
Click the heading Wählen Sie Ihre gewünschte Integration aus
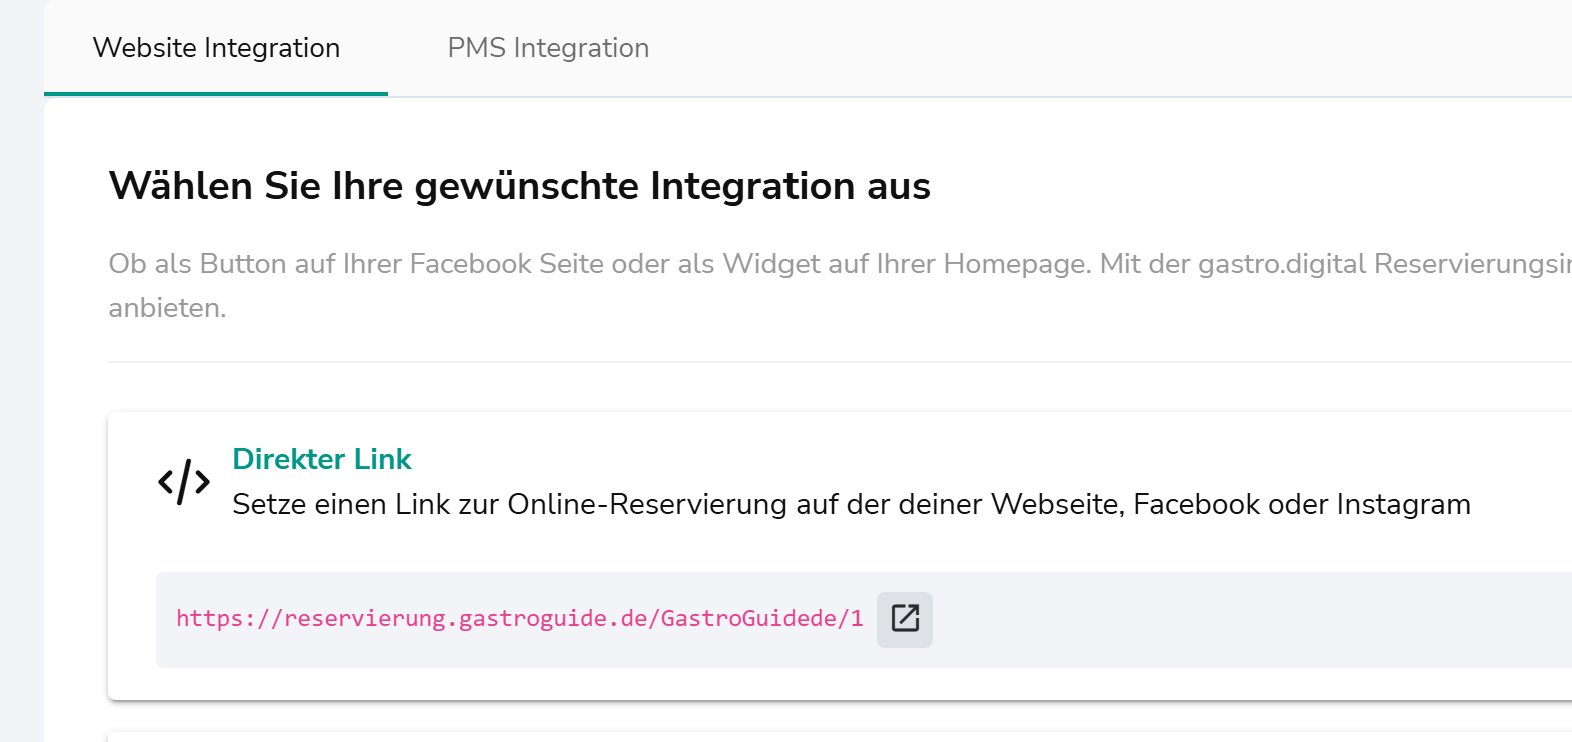[520, 186]
